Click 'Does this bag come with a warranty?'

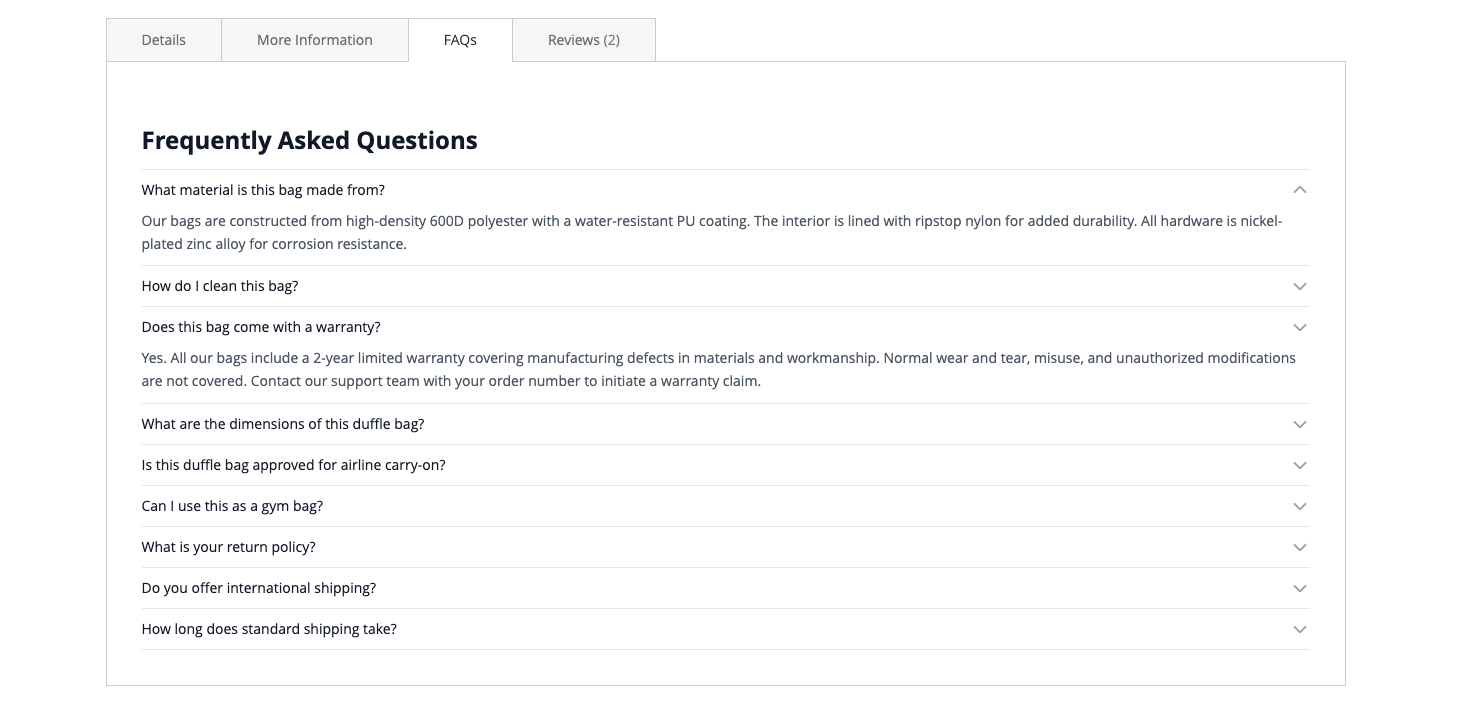click(x=261, y=327)
